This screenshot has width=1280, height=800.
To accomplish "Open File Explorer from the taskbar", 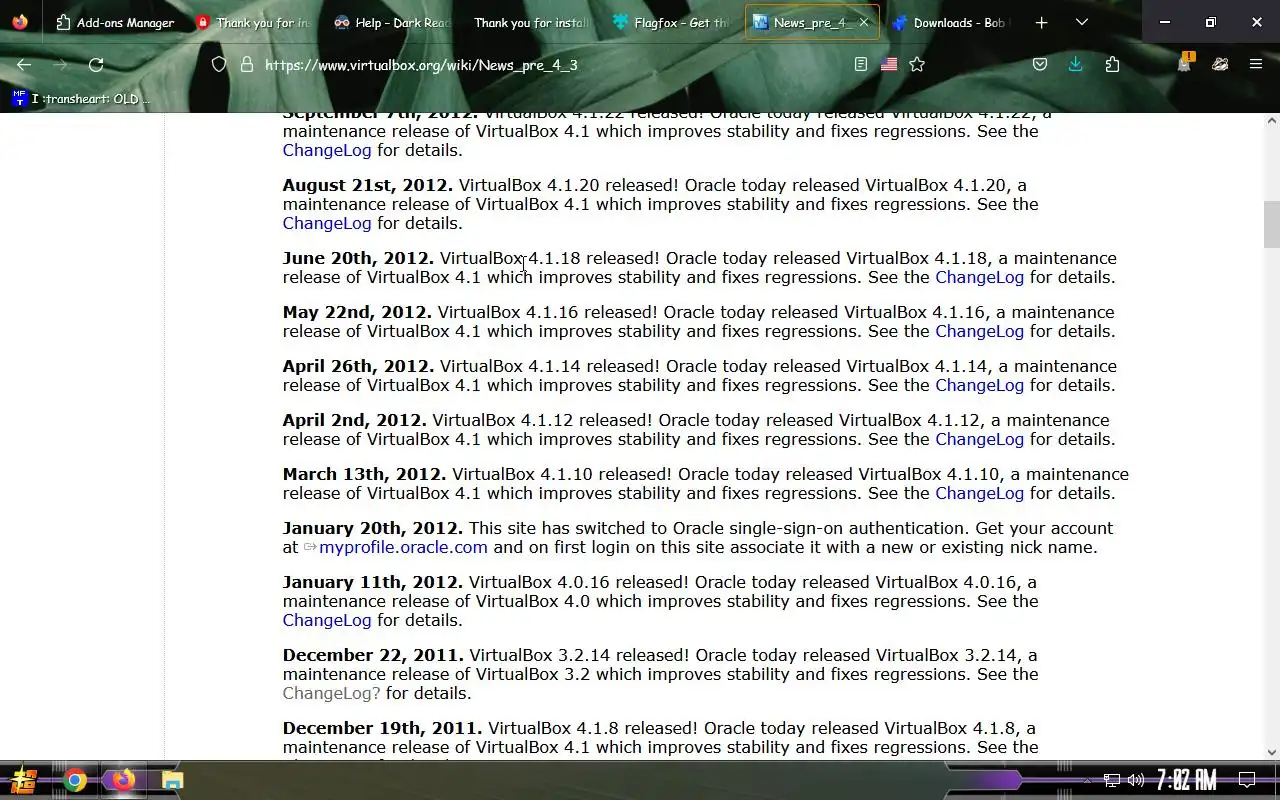I will pyautogui.click(x=172, y=780).
